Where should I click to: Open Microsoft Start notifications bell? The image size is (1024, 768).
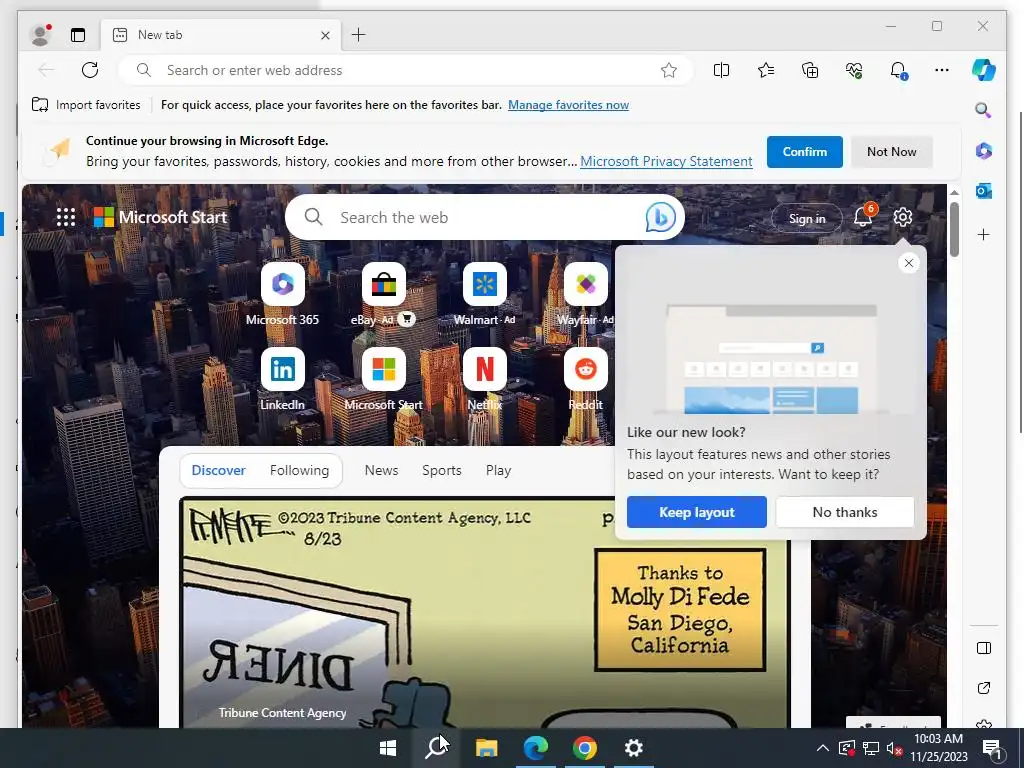863,216
